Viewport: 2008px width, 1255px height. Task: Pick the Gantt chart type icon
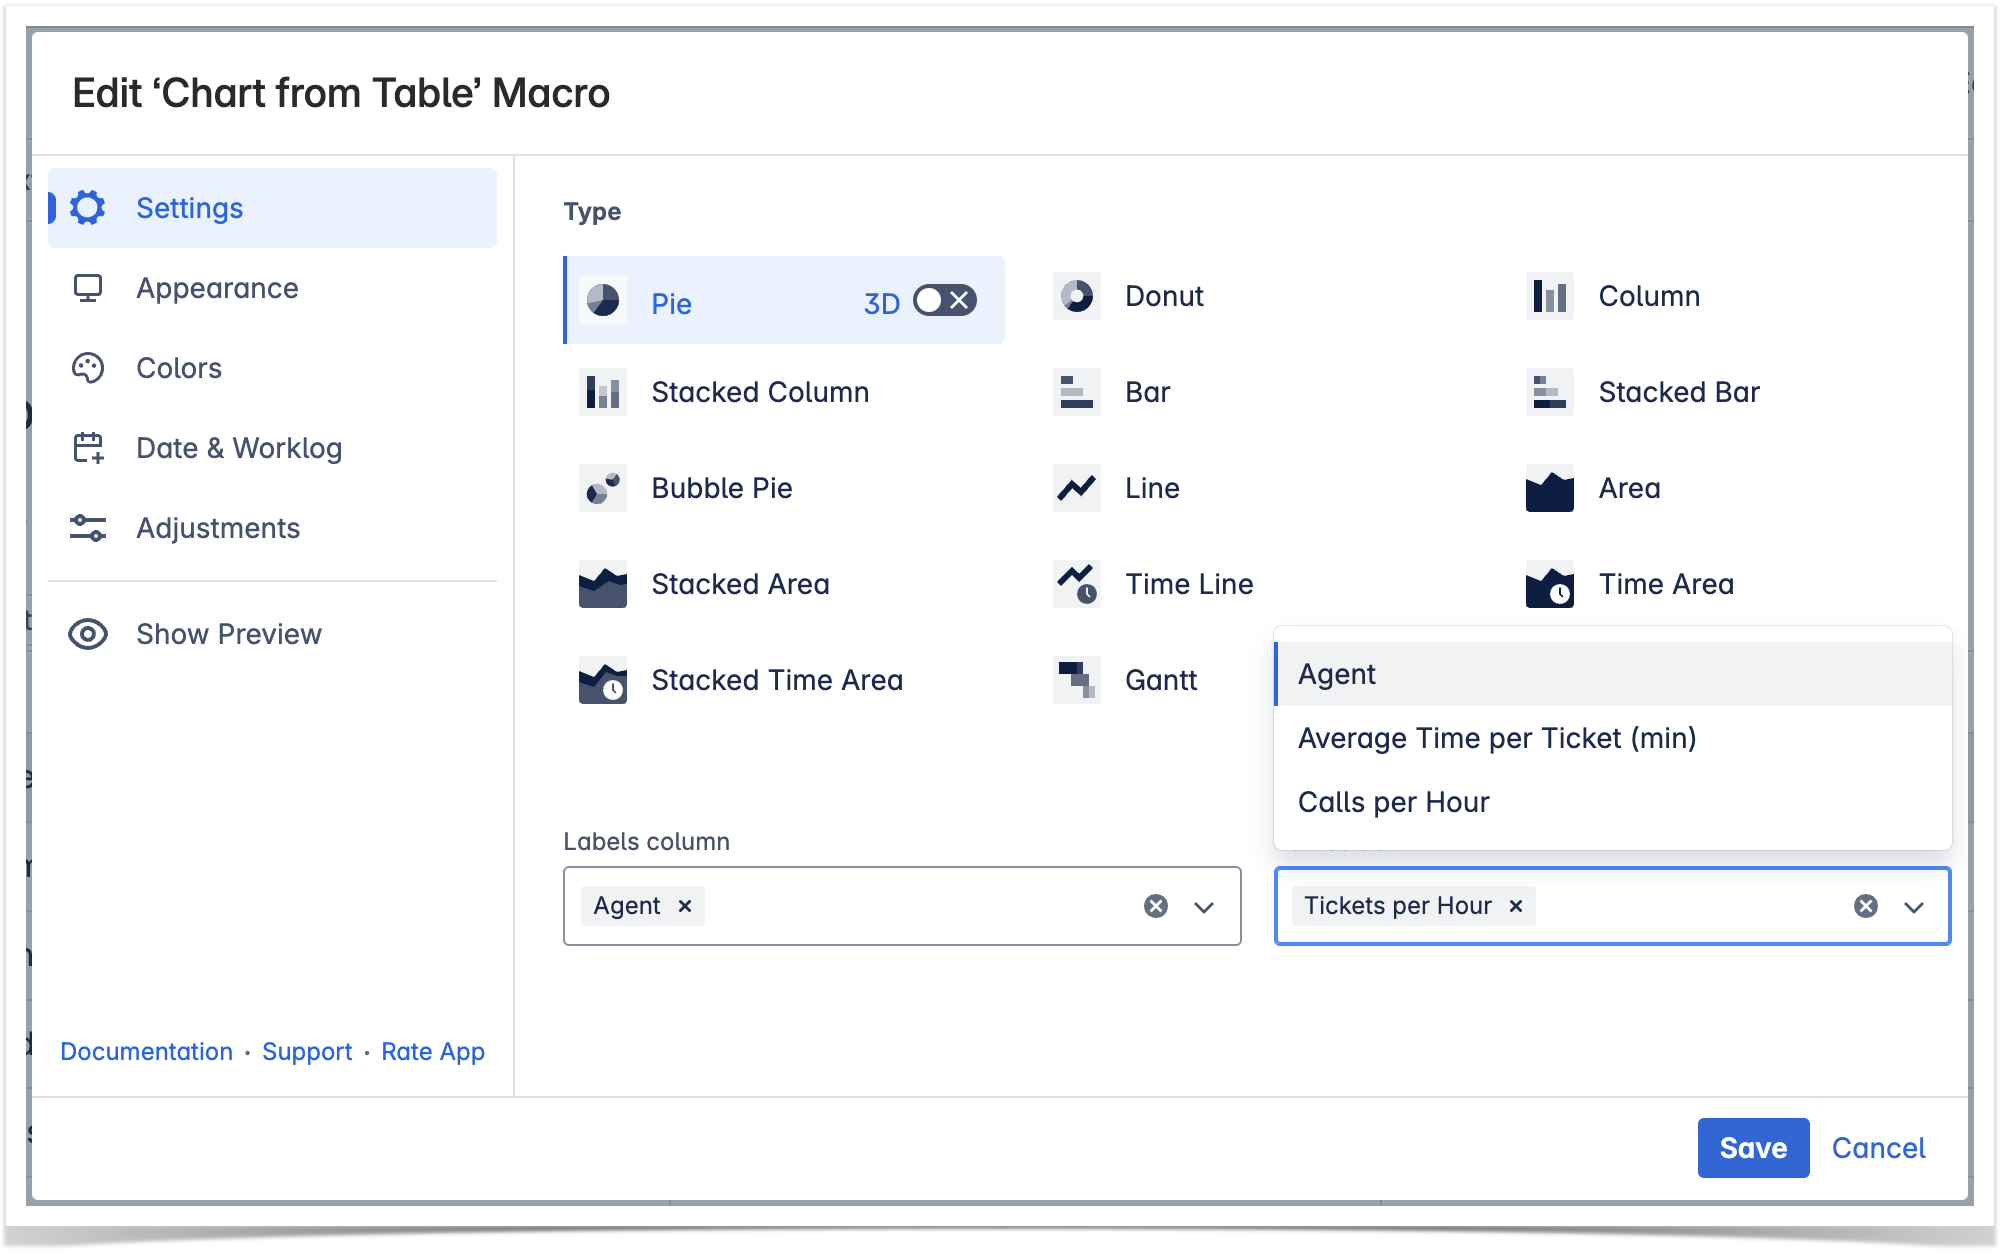coord(1076,680)
